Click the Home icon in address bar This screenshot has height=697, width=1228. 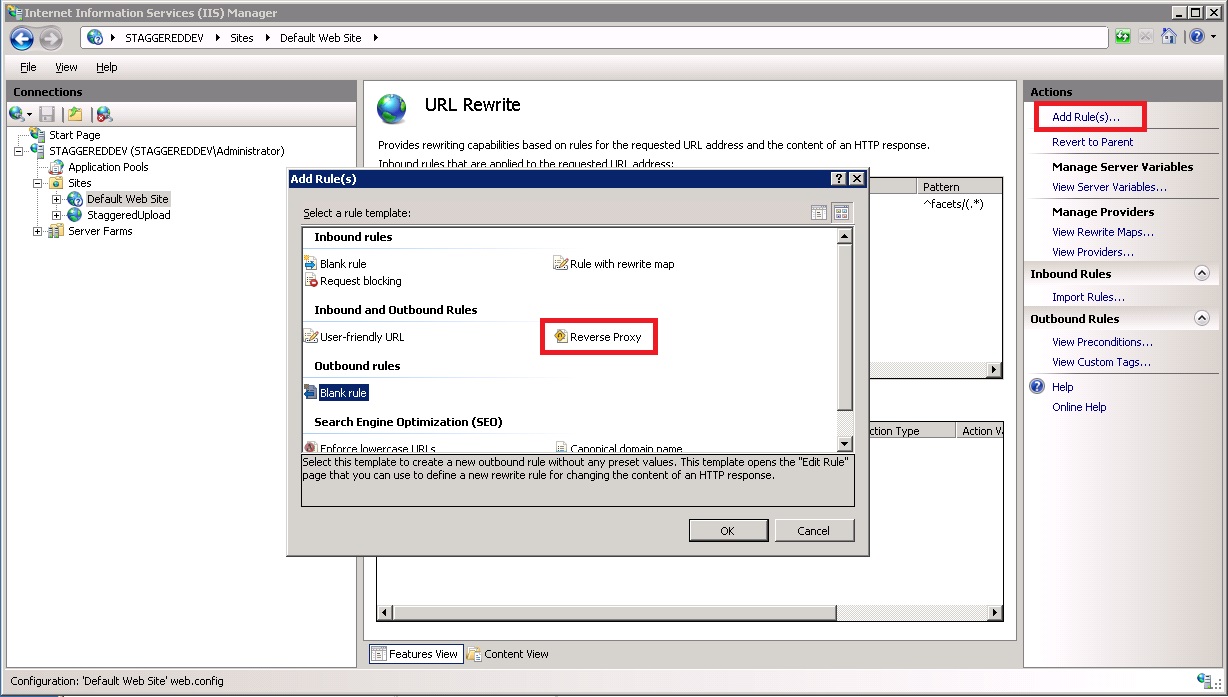(x=1168, y=37)
